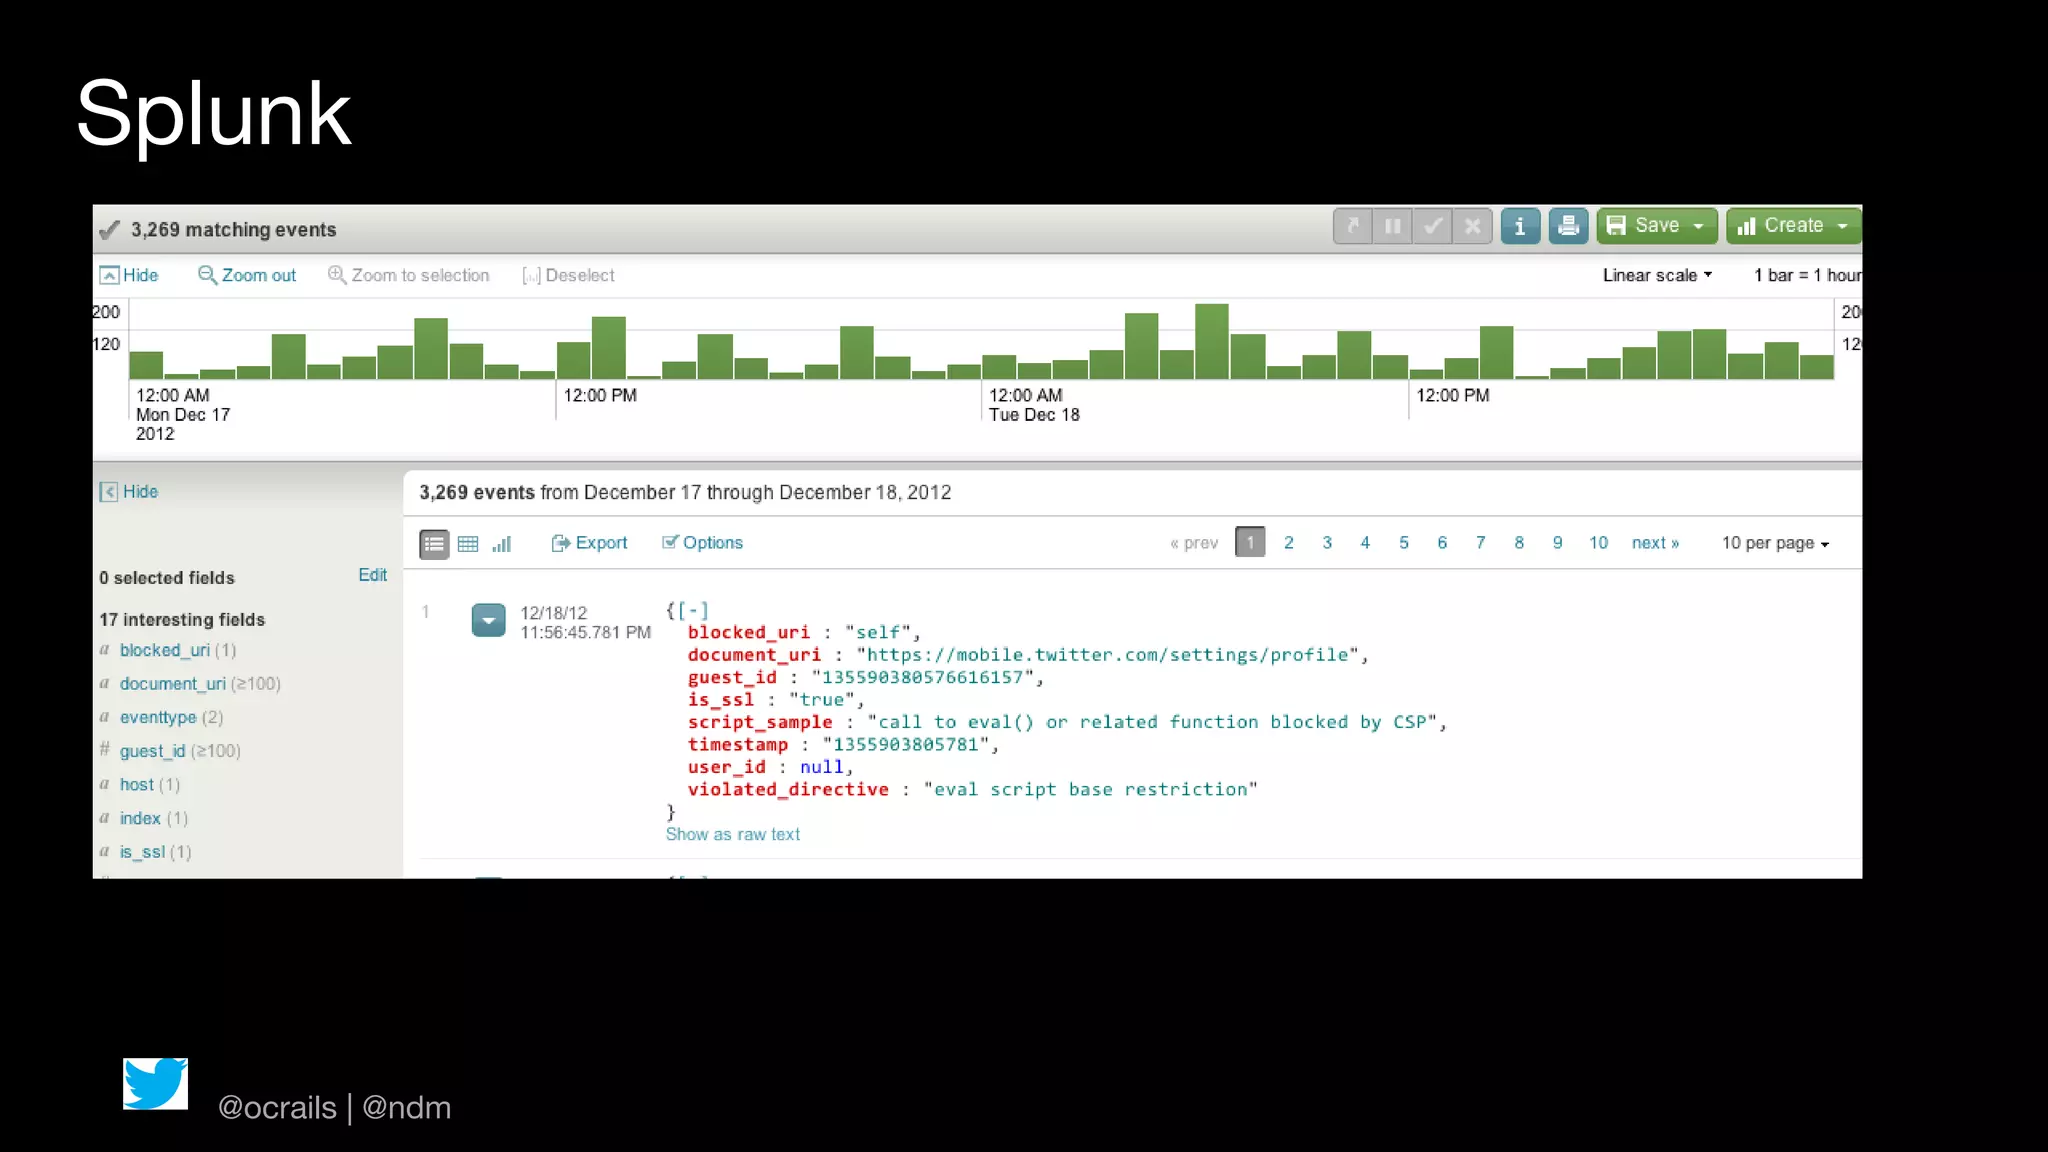Image resolution: width=2048 pixels, height=1152 pixels.
Task: Switch to results chart view icon
Action: point(502,544)
